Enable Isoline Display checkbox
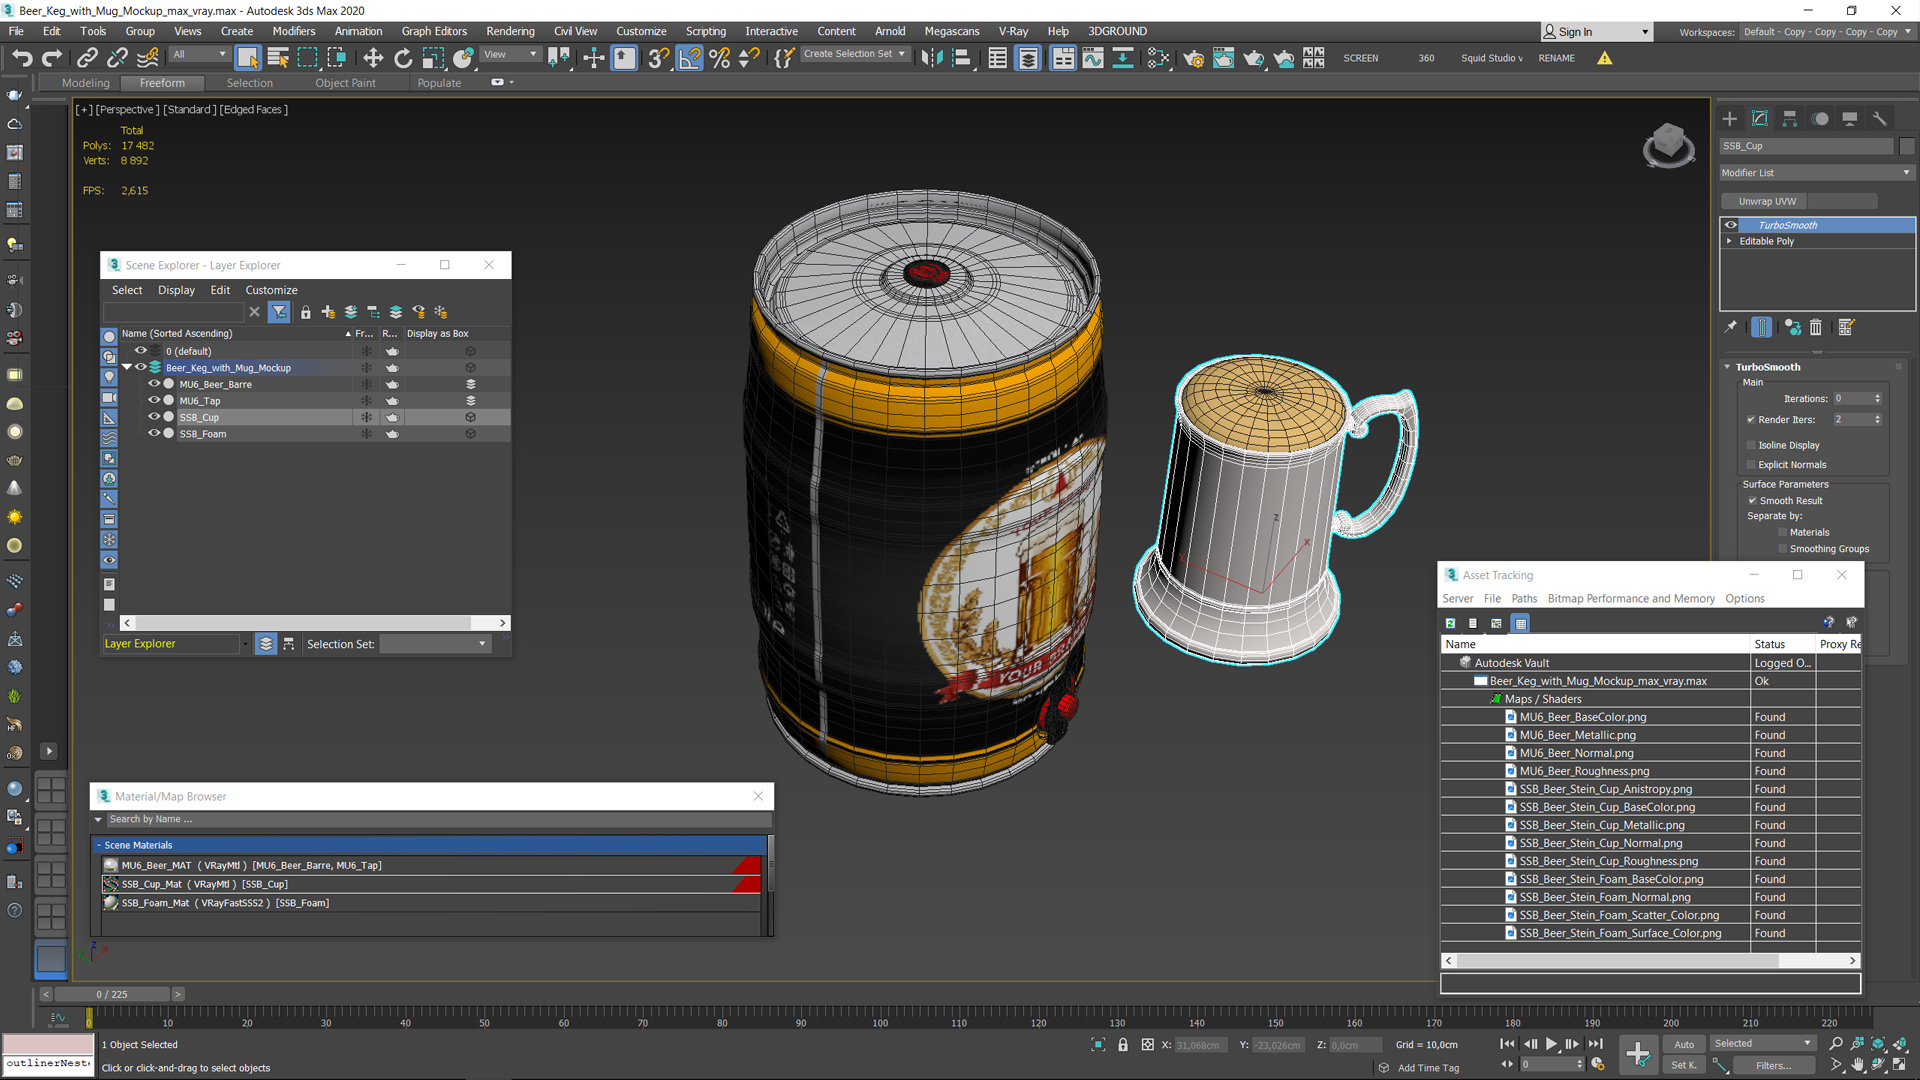 coord(1751,445)
